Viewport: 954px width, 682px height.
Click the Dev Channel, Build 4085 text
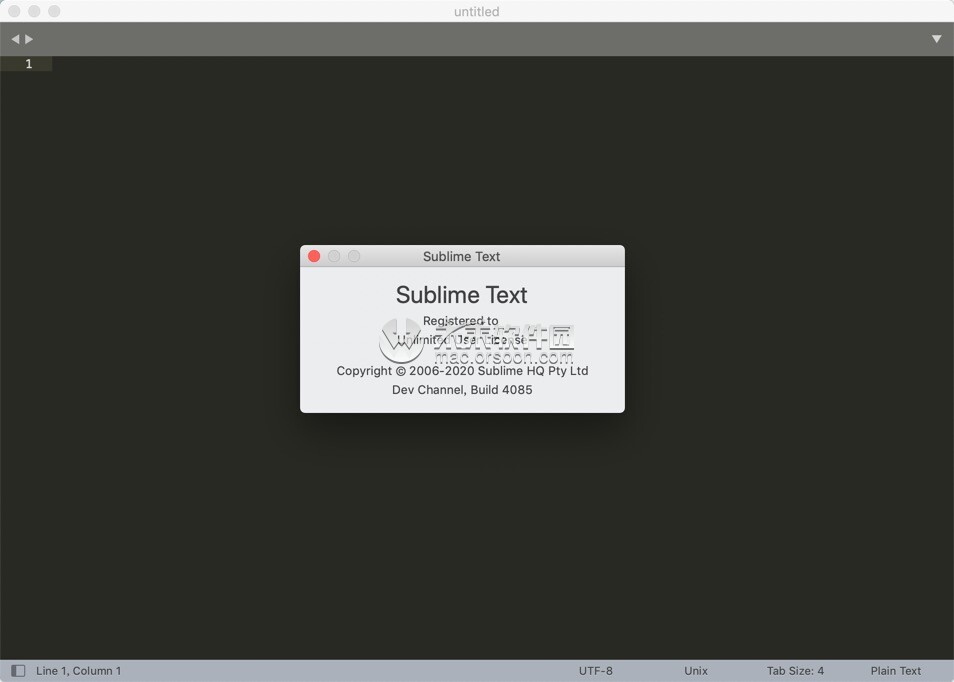[462, 389]
